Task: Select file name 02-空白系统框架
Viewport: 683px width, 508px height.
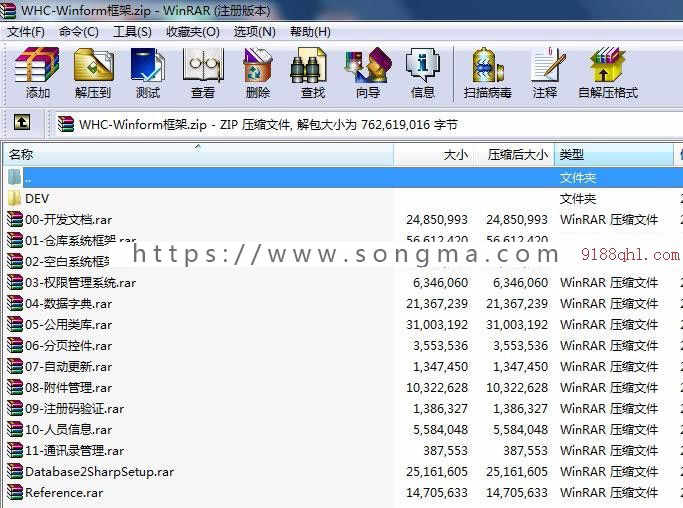Action: 68,261
